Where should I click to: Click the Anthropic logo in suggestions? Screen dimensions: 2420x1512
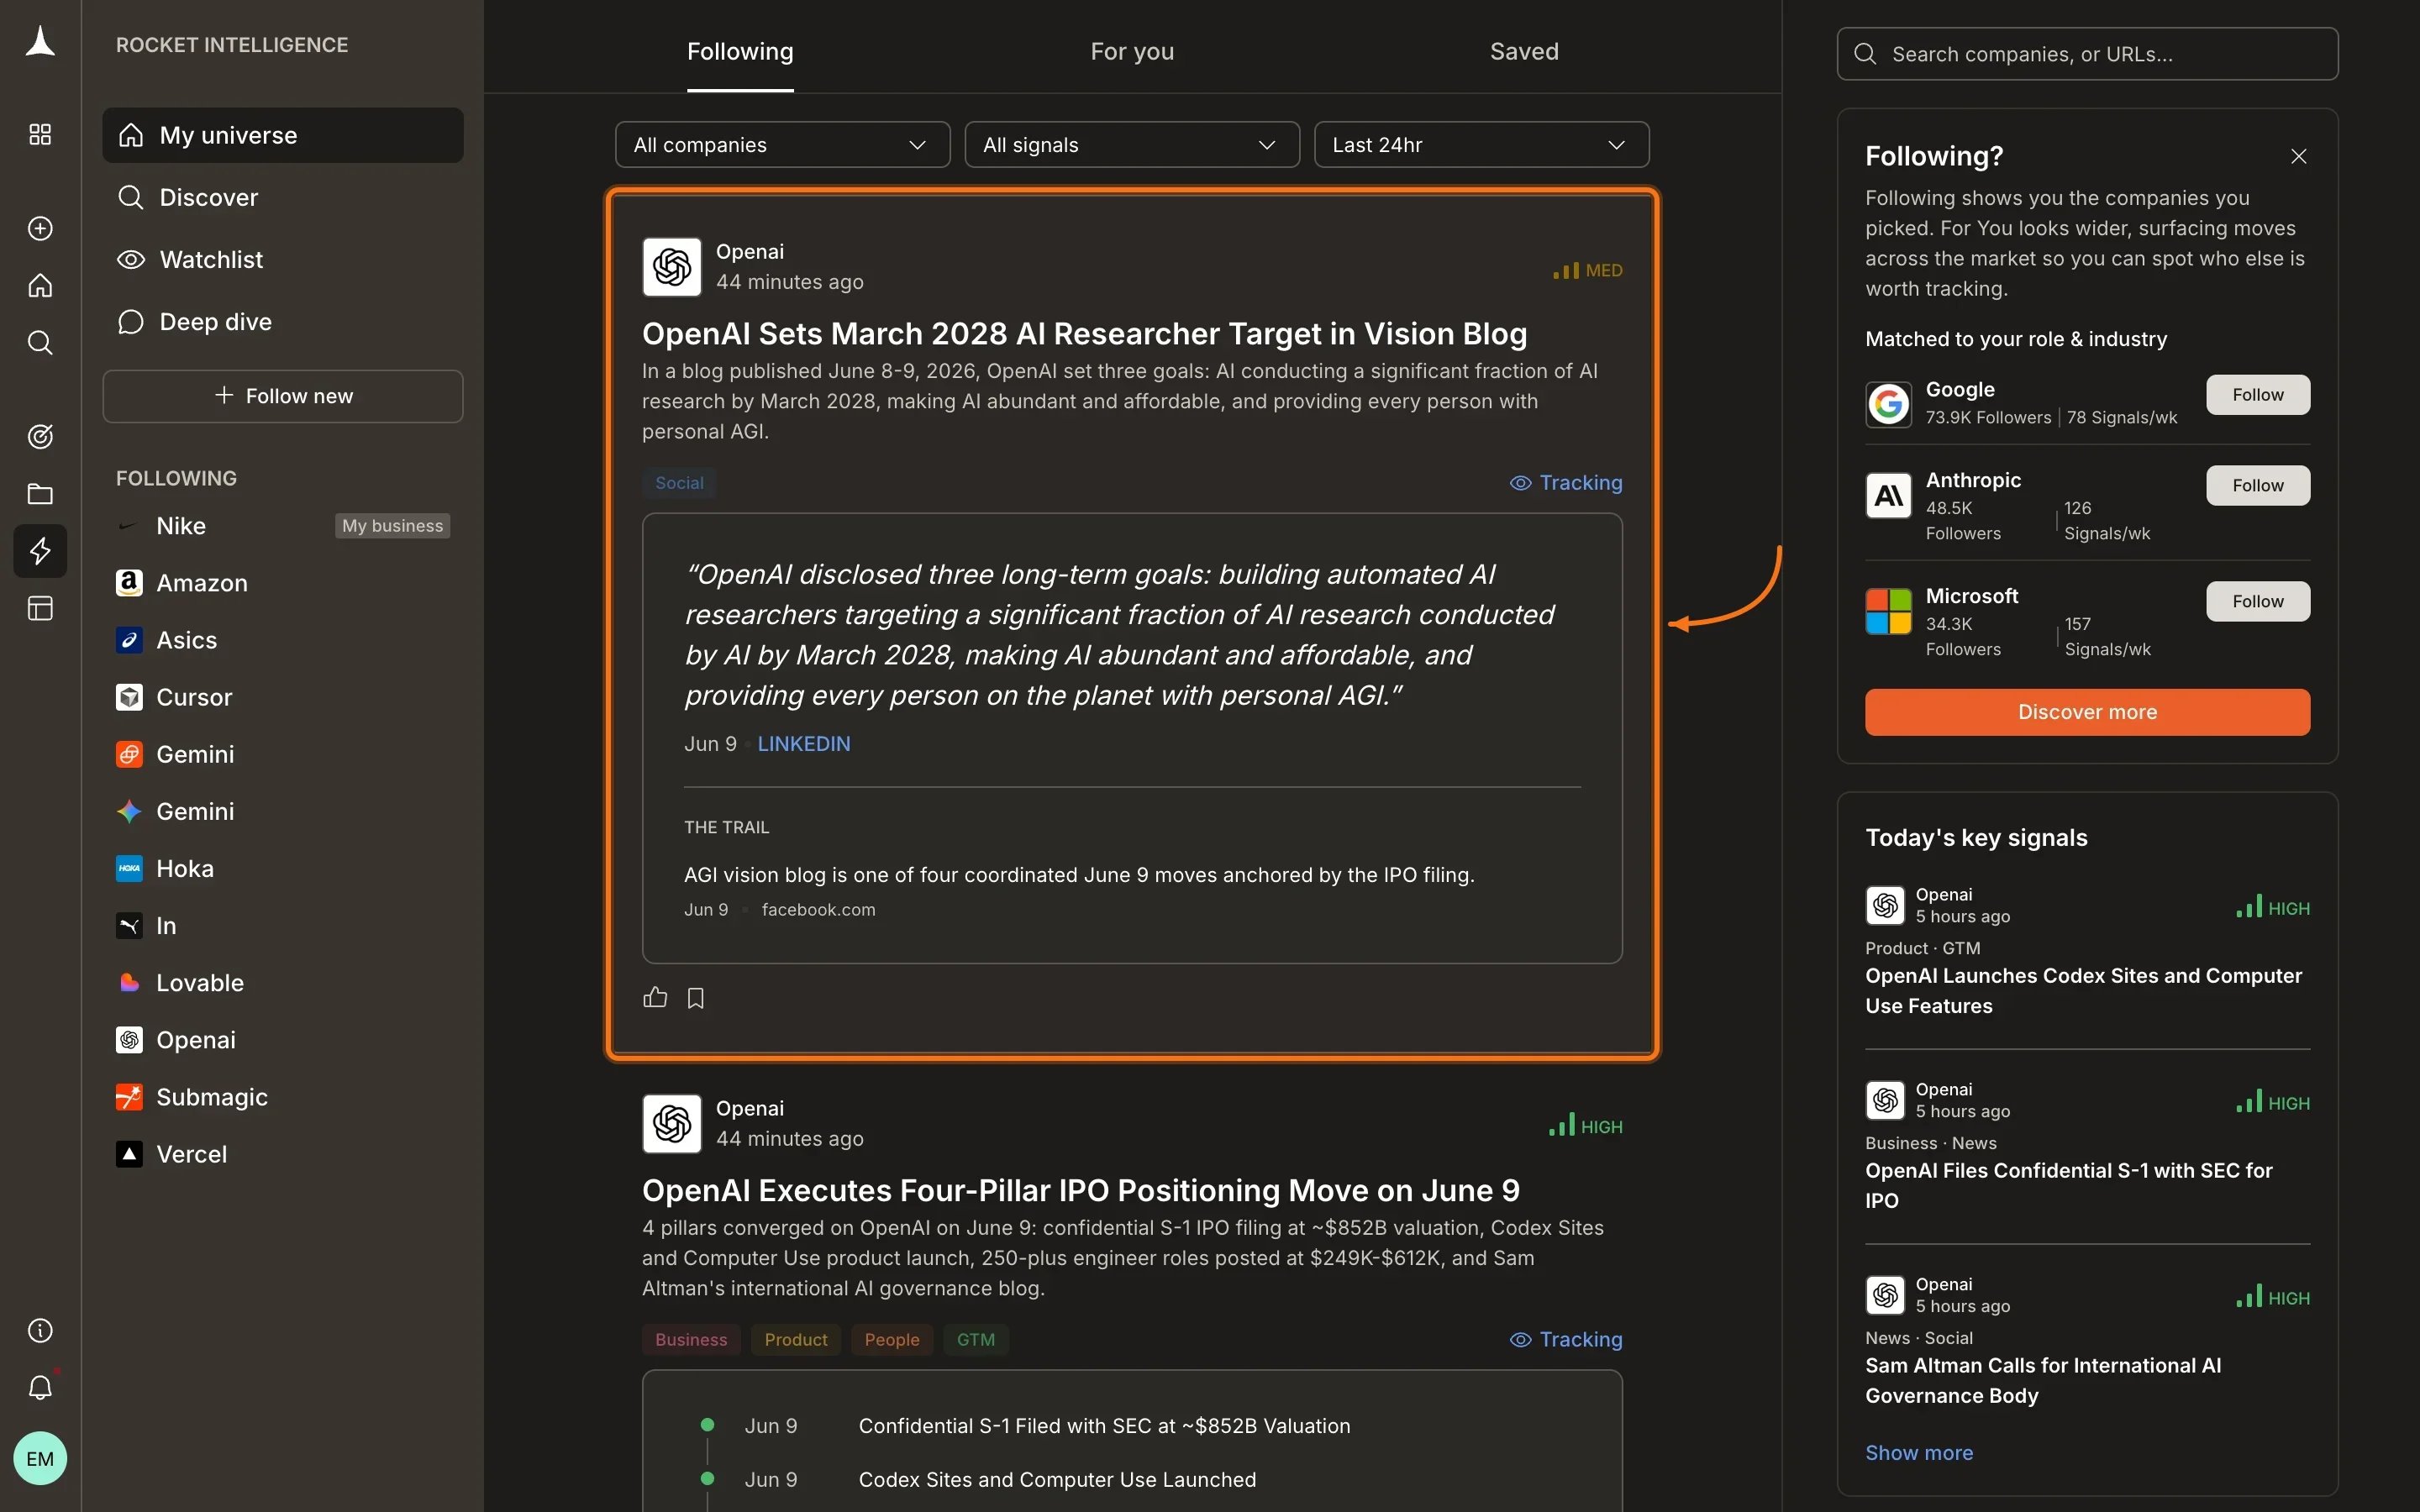click(1889, 495)
